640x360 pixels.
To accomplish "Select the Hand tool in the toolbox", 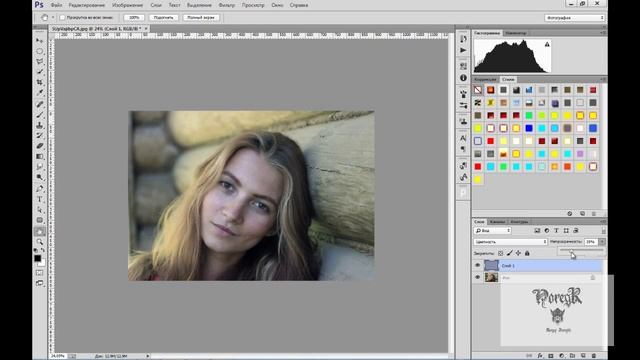I will coord(40,231).
